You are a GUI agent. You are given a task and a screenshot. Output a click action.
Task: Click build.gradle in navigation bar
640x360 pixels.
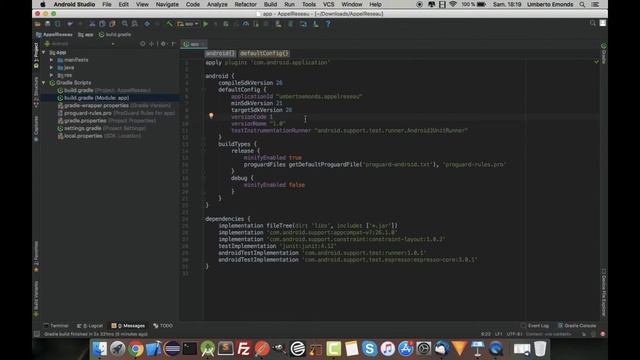coord(115,35)
